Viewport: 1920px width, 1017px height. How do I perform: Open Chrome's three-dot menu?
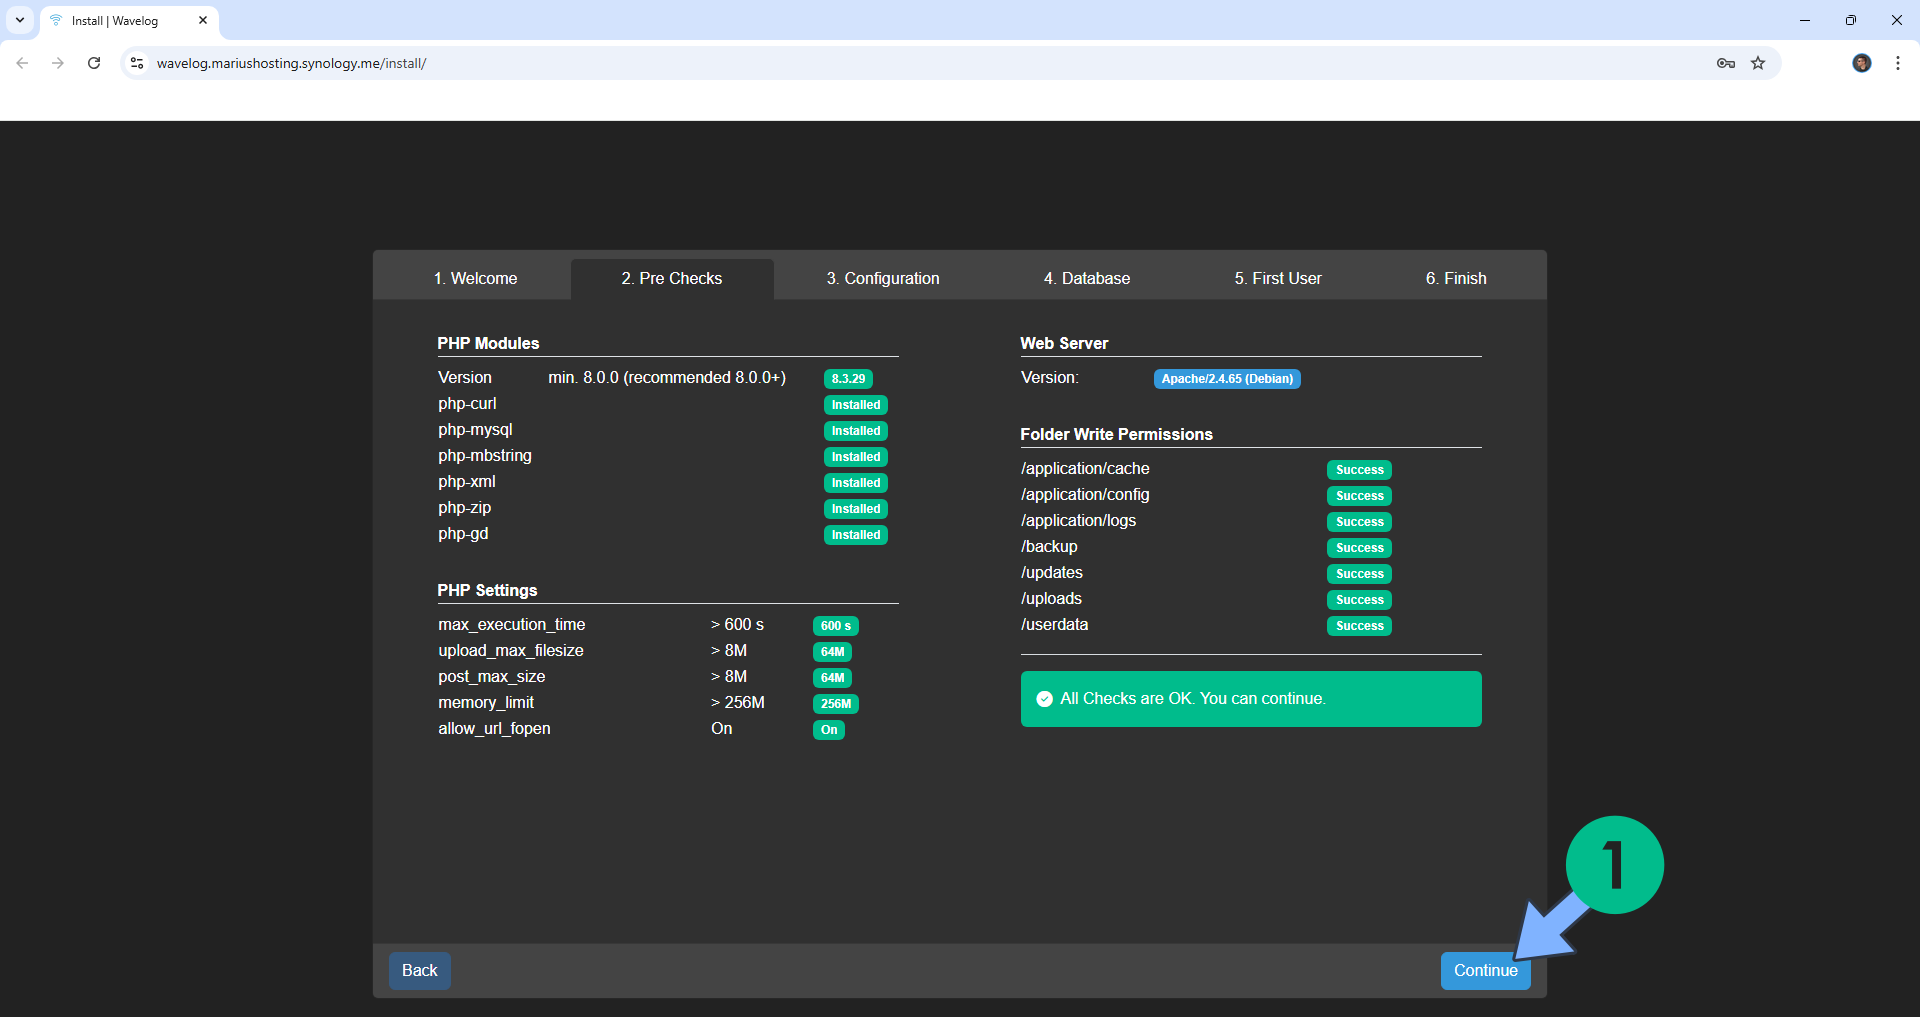[x=1897, y=63]
